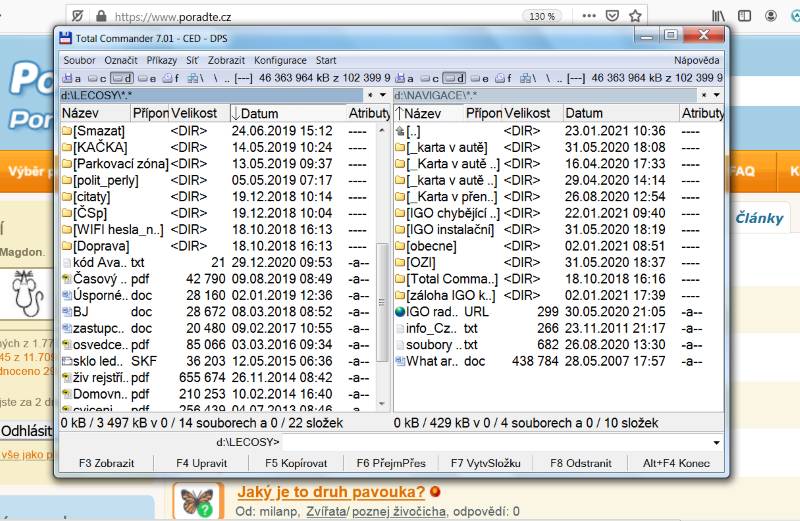Select the [KAČKA] folder
This screenshot has width=800, height=521.
point(94,147)
